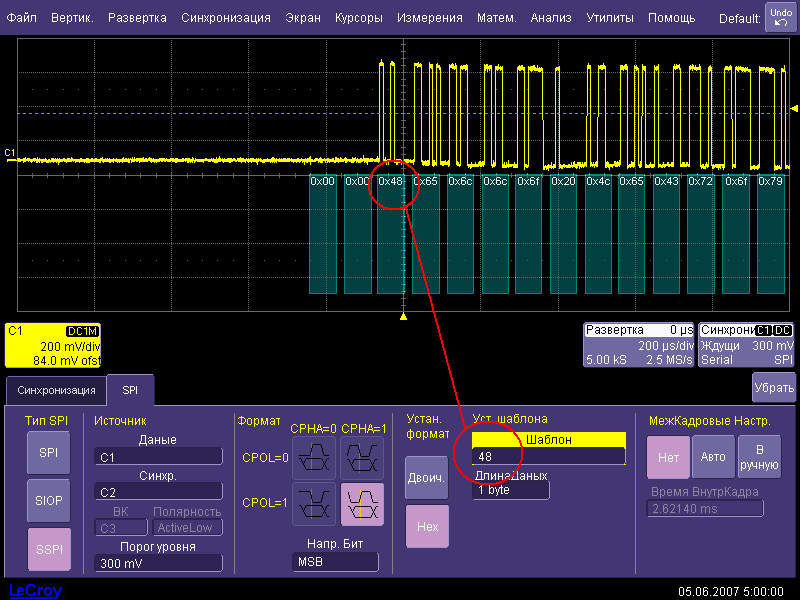Click the Undo button

click(x=780, y=17)
